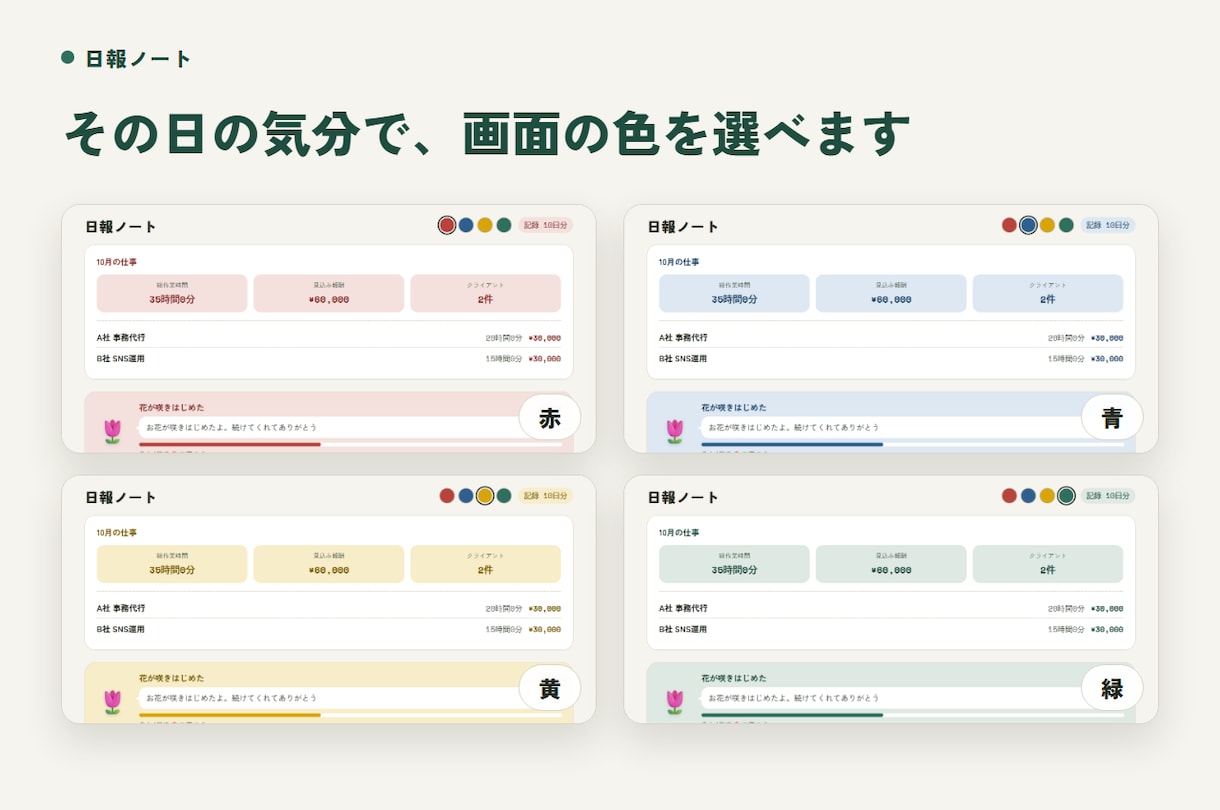
Task: Select the B社 SNS運用 row in the green panel
Action: (x=891, y=629)
